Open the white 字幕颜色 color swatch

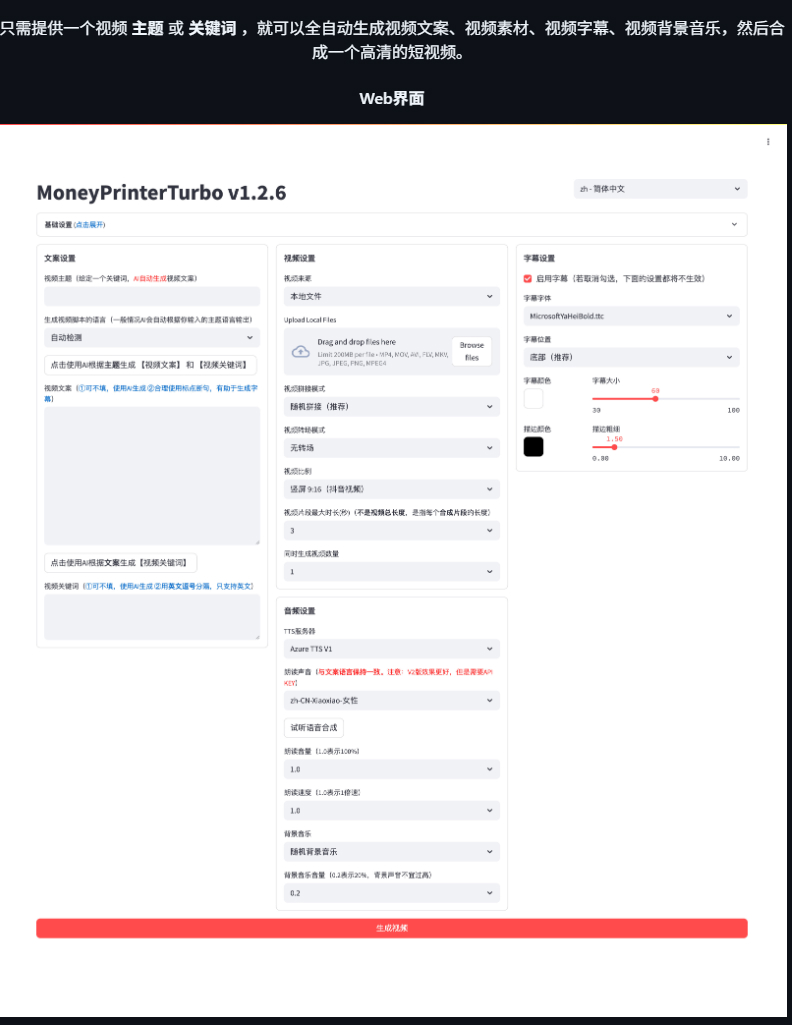[x=533, y=398]
